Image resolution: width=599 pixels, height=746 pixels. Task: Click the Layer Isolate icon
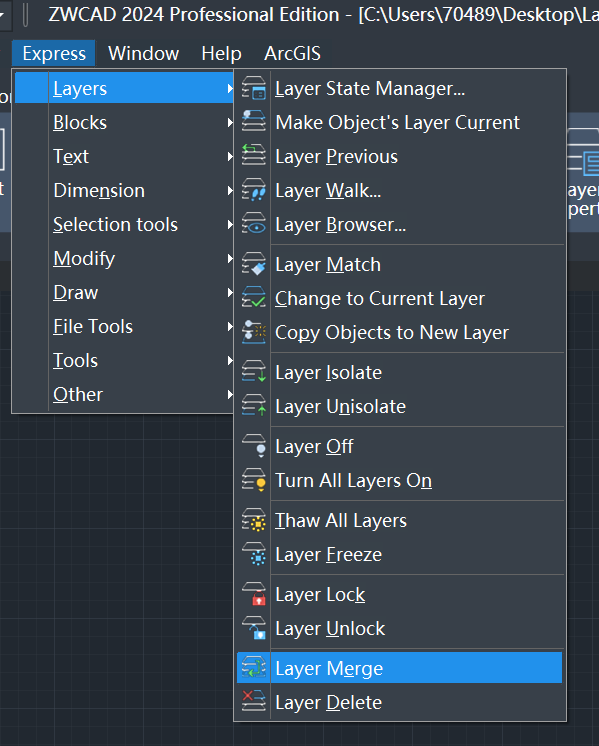pyautogui.click(x=254, y=373)
